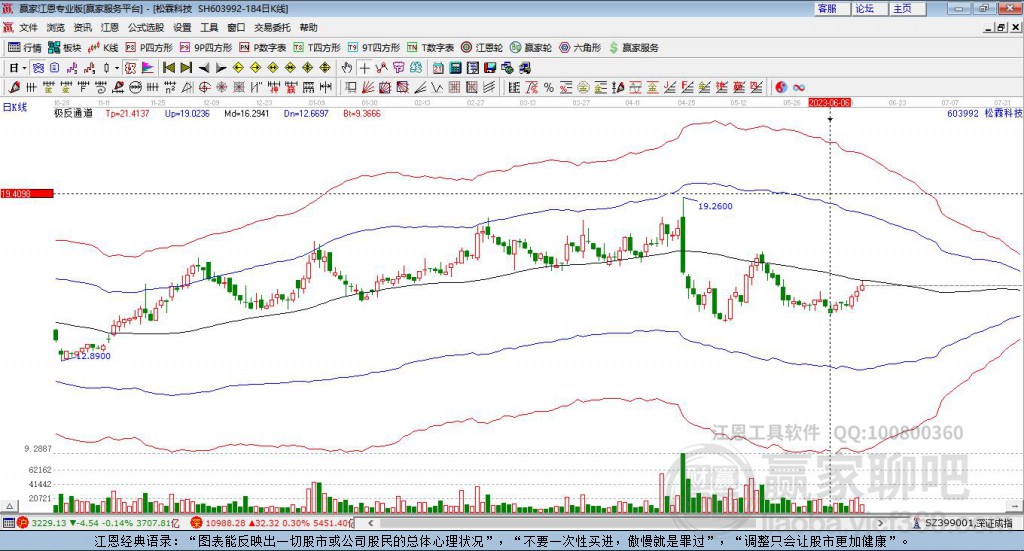Open 赢家服务 with dollar icon

(x=634, y=48)
